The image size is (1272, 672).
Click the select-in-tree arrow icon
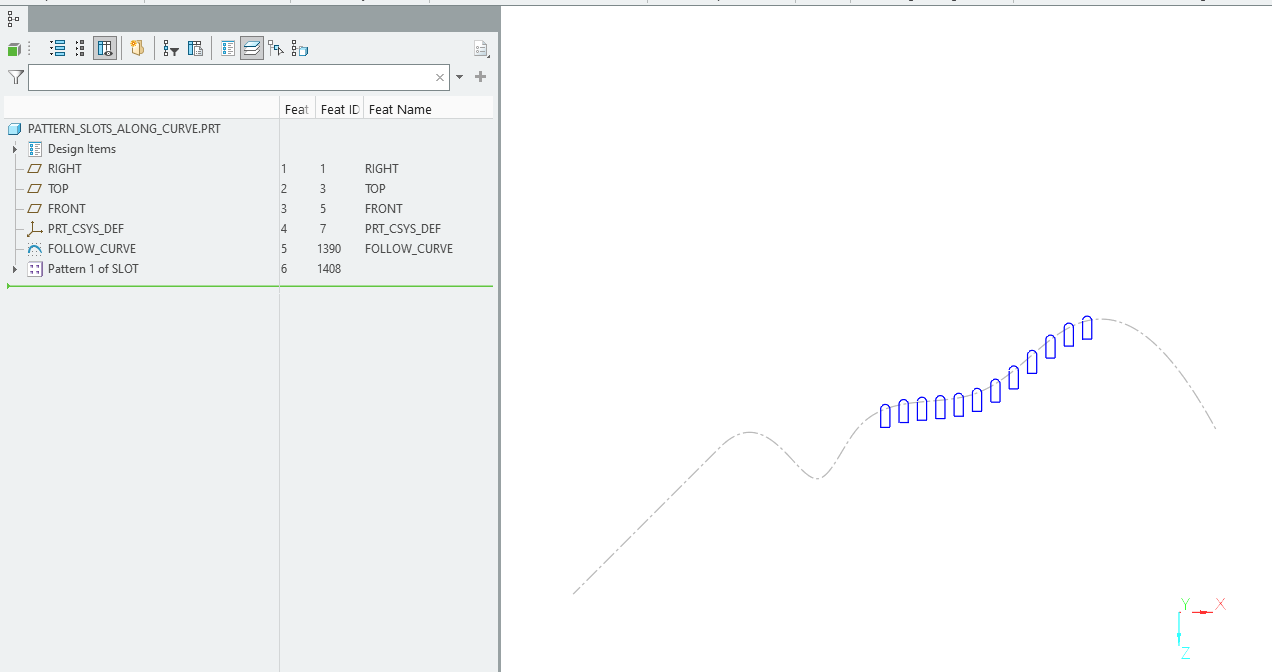276,48
